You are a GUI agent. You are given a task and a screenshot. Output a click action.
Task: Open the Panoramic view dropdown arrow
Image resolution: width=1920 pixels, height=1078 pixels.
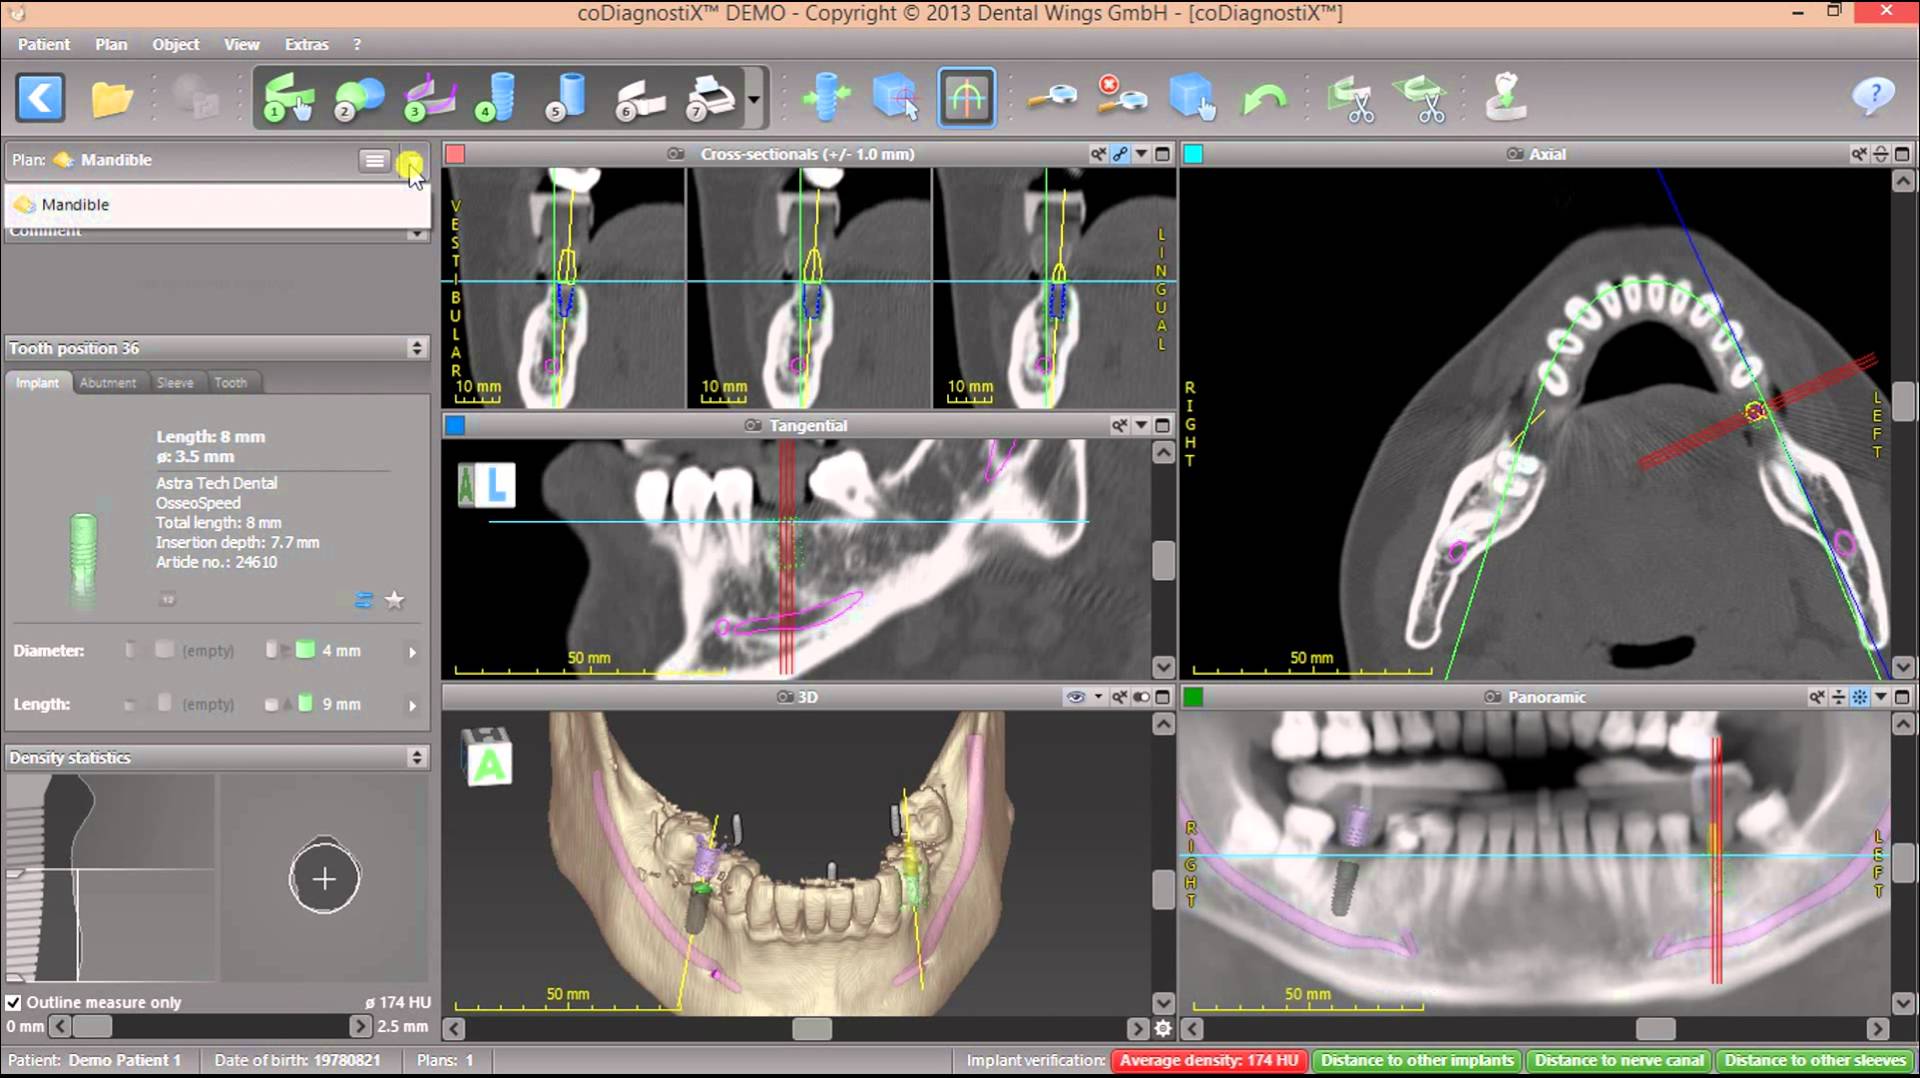click(x=1881, y=697)
